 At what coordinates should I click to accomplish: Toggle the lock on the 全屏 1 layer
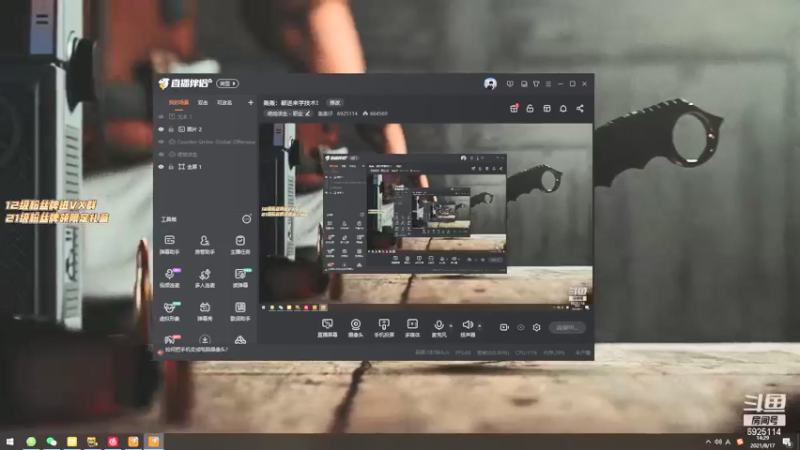(171, 167)
